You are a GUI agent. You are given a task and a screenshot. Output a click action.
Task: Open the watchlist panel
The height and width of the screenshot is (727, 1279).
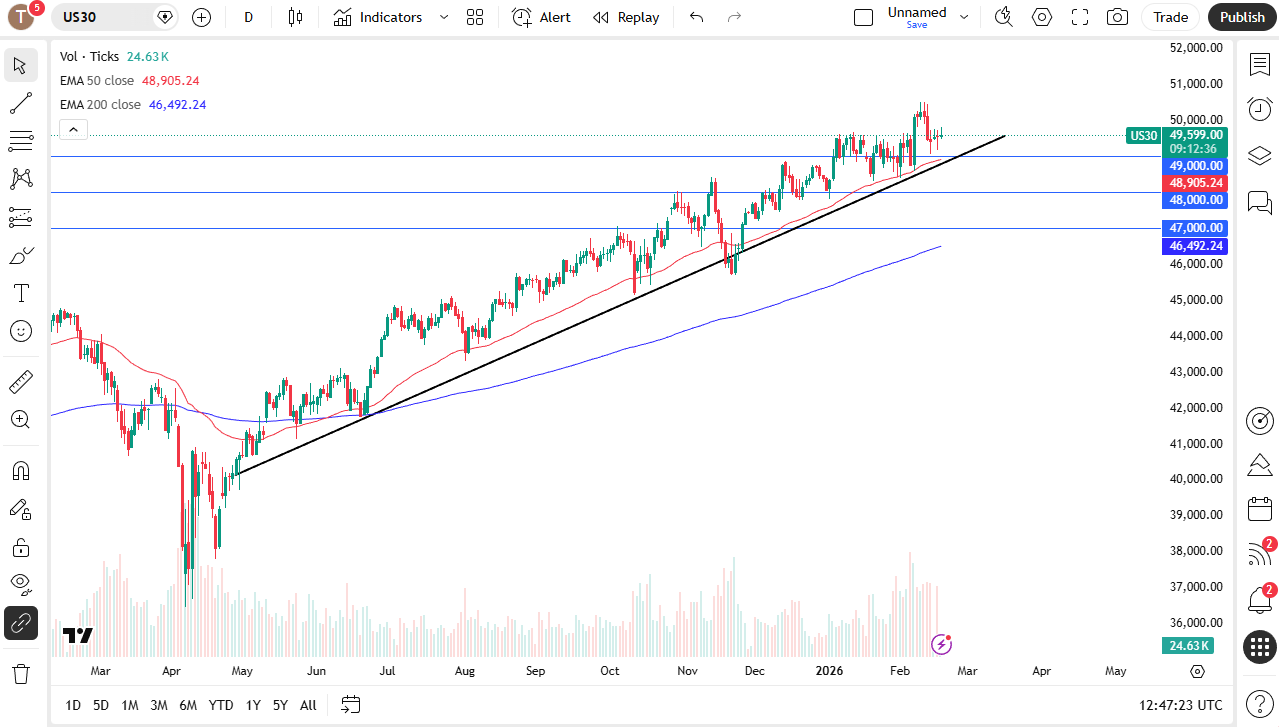pos(1259,64)
